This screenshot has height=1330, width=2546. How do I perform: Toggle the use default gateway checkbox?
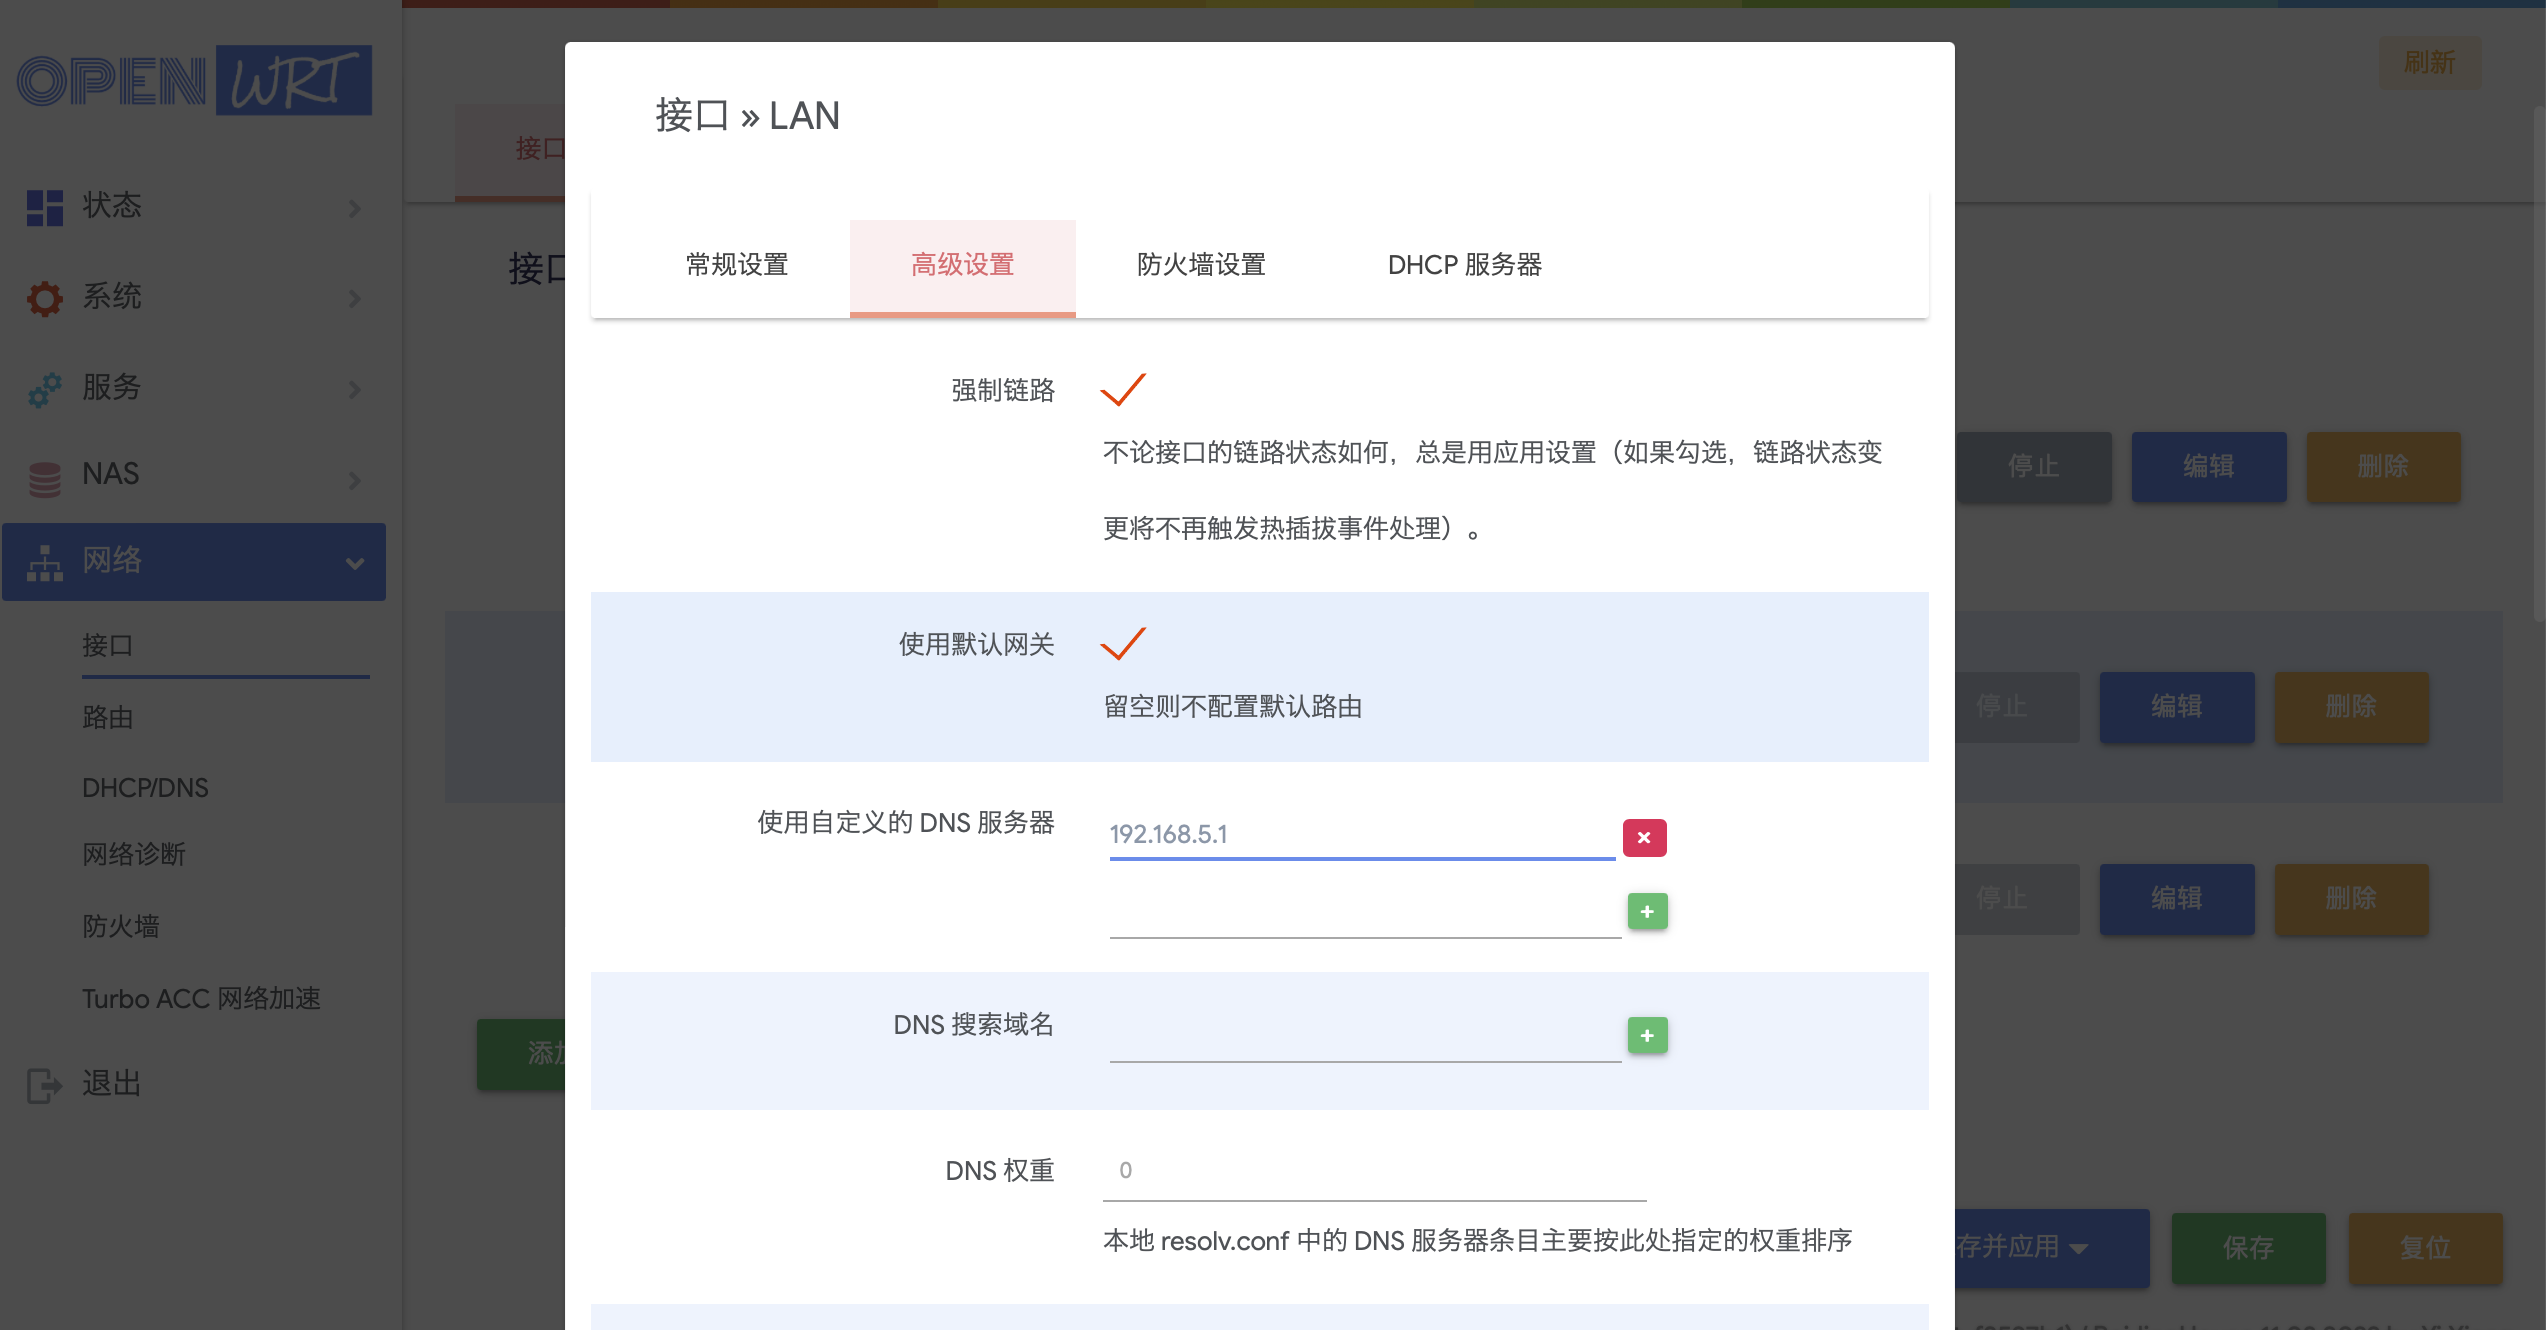(x=1122, y=644)
